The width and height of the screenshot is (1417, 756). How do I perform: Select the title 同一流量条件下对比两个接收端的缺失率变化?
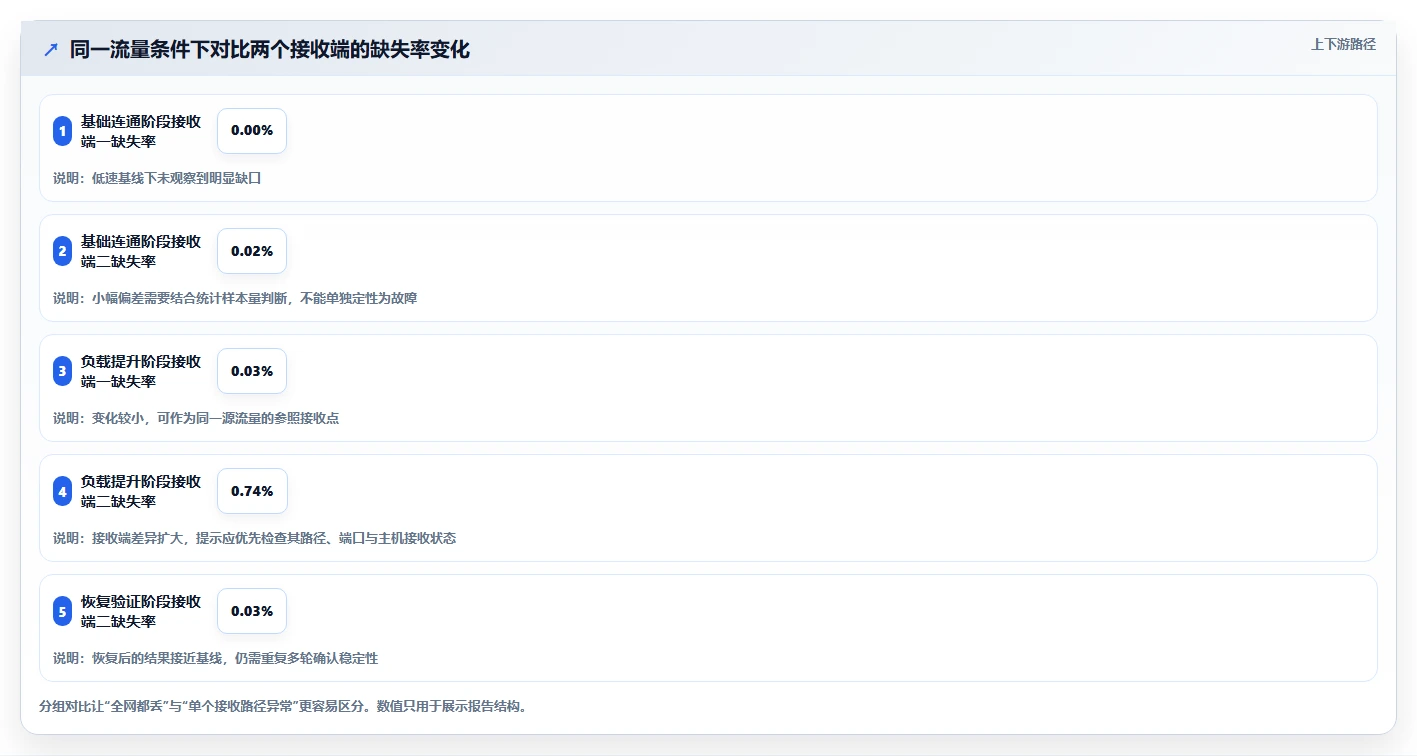click(269, 49)
